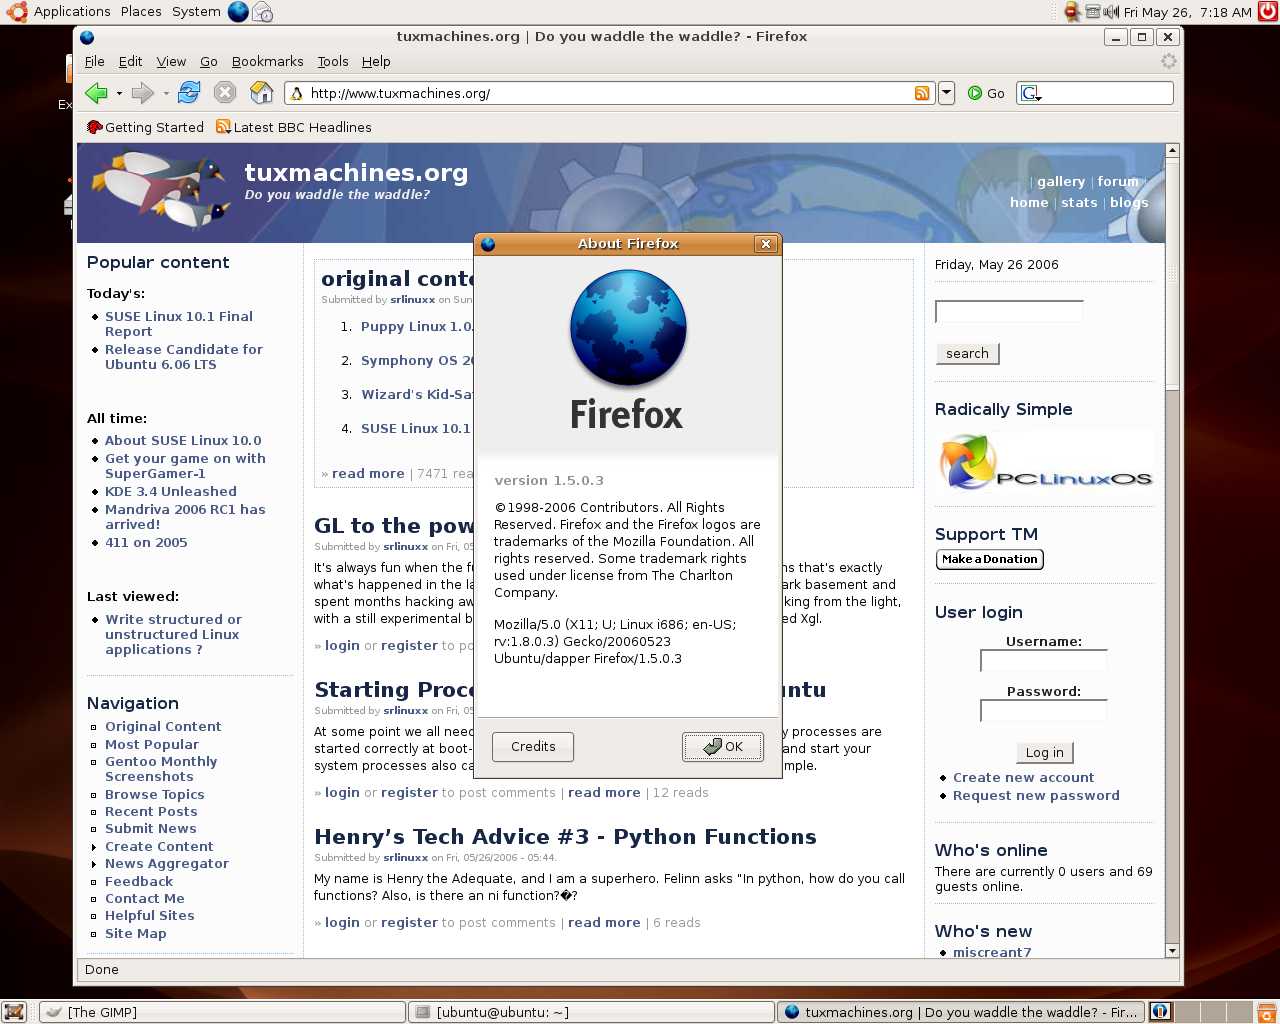Click the Stop loading icon

[x=225, y=93]
